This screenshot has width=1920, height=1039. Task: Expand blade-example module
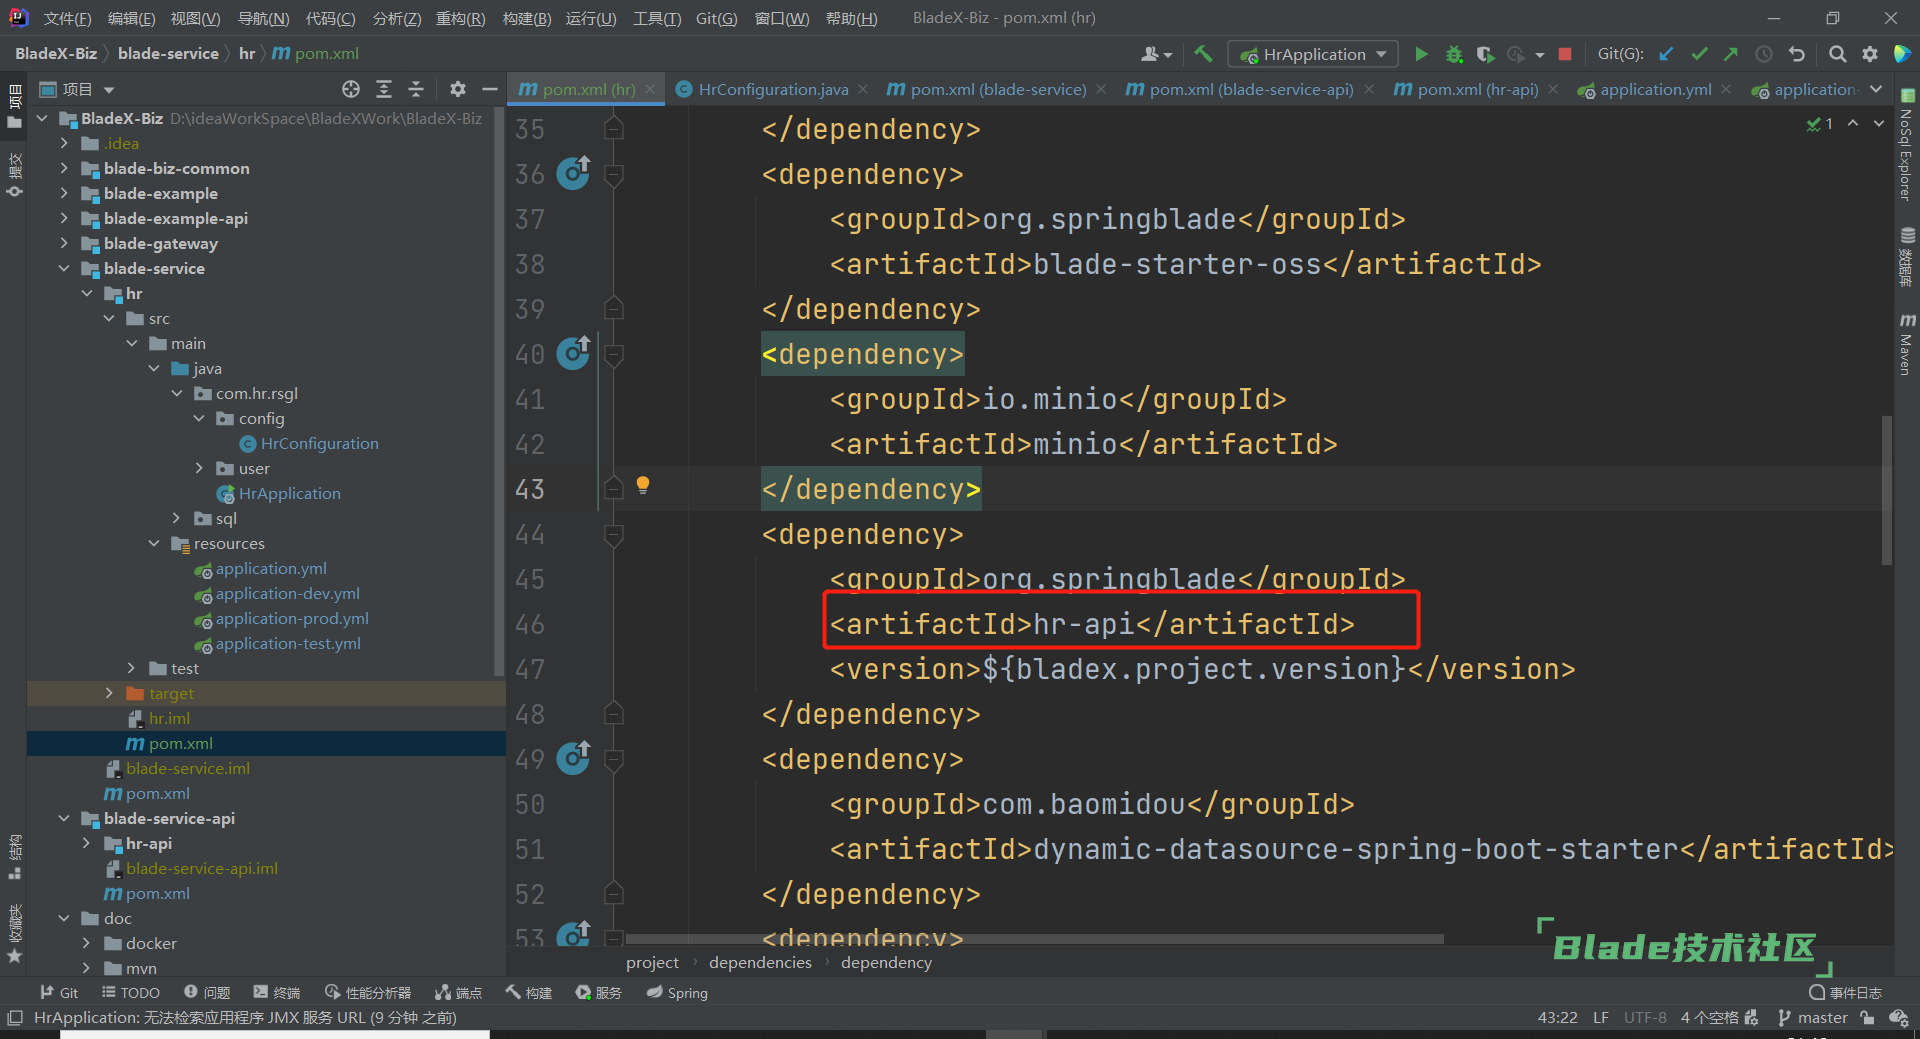64,193
